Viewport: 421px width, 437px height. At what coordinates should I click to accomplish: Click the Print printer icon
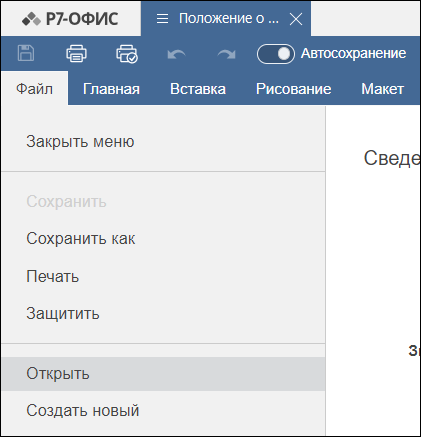76,53
